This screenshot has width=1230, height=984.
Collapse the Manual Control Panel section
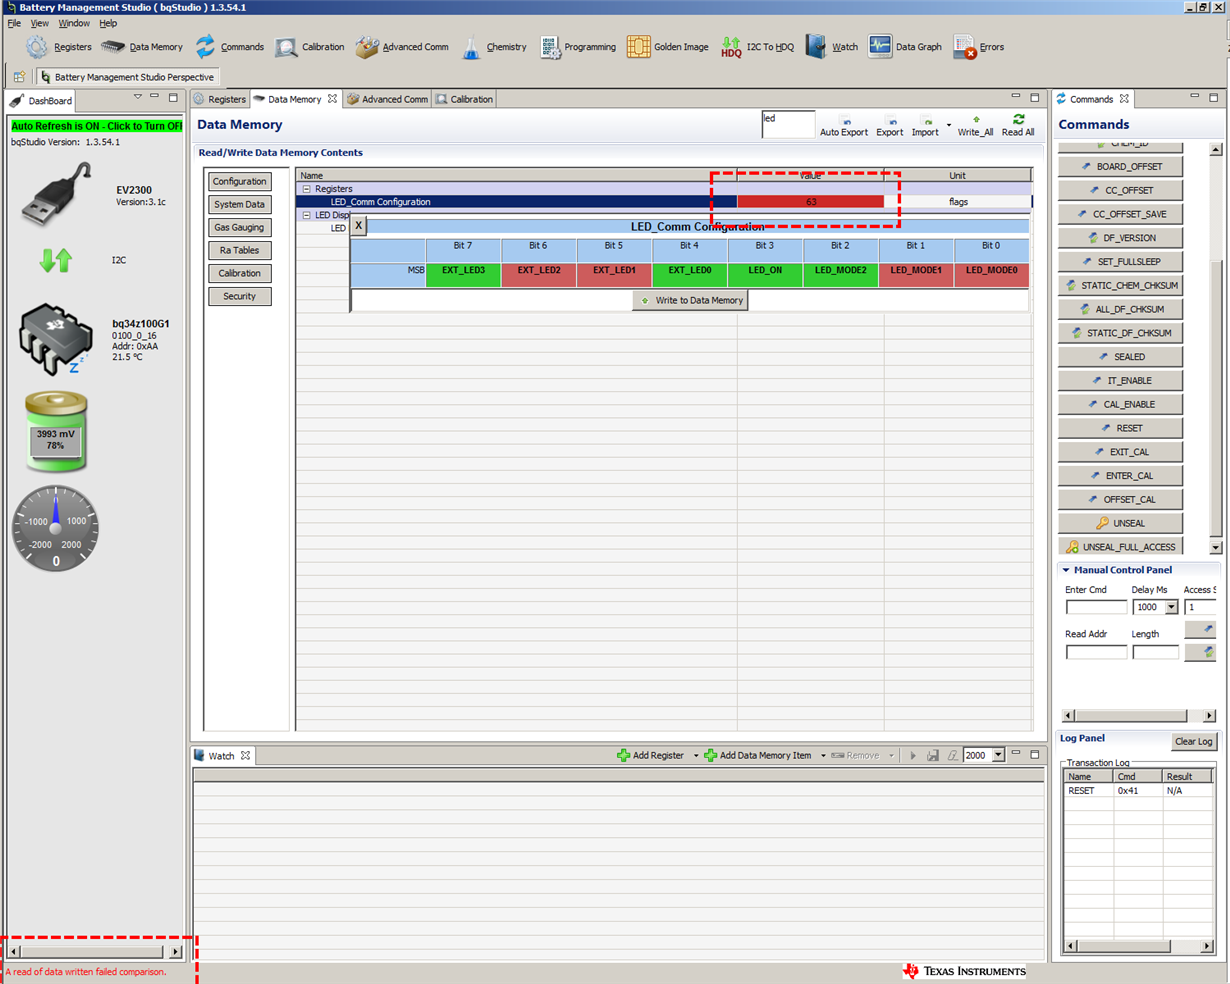(1066, 570)
